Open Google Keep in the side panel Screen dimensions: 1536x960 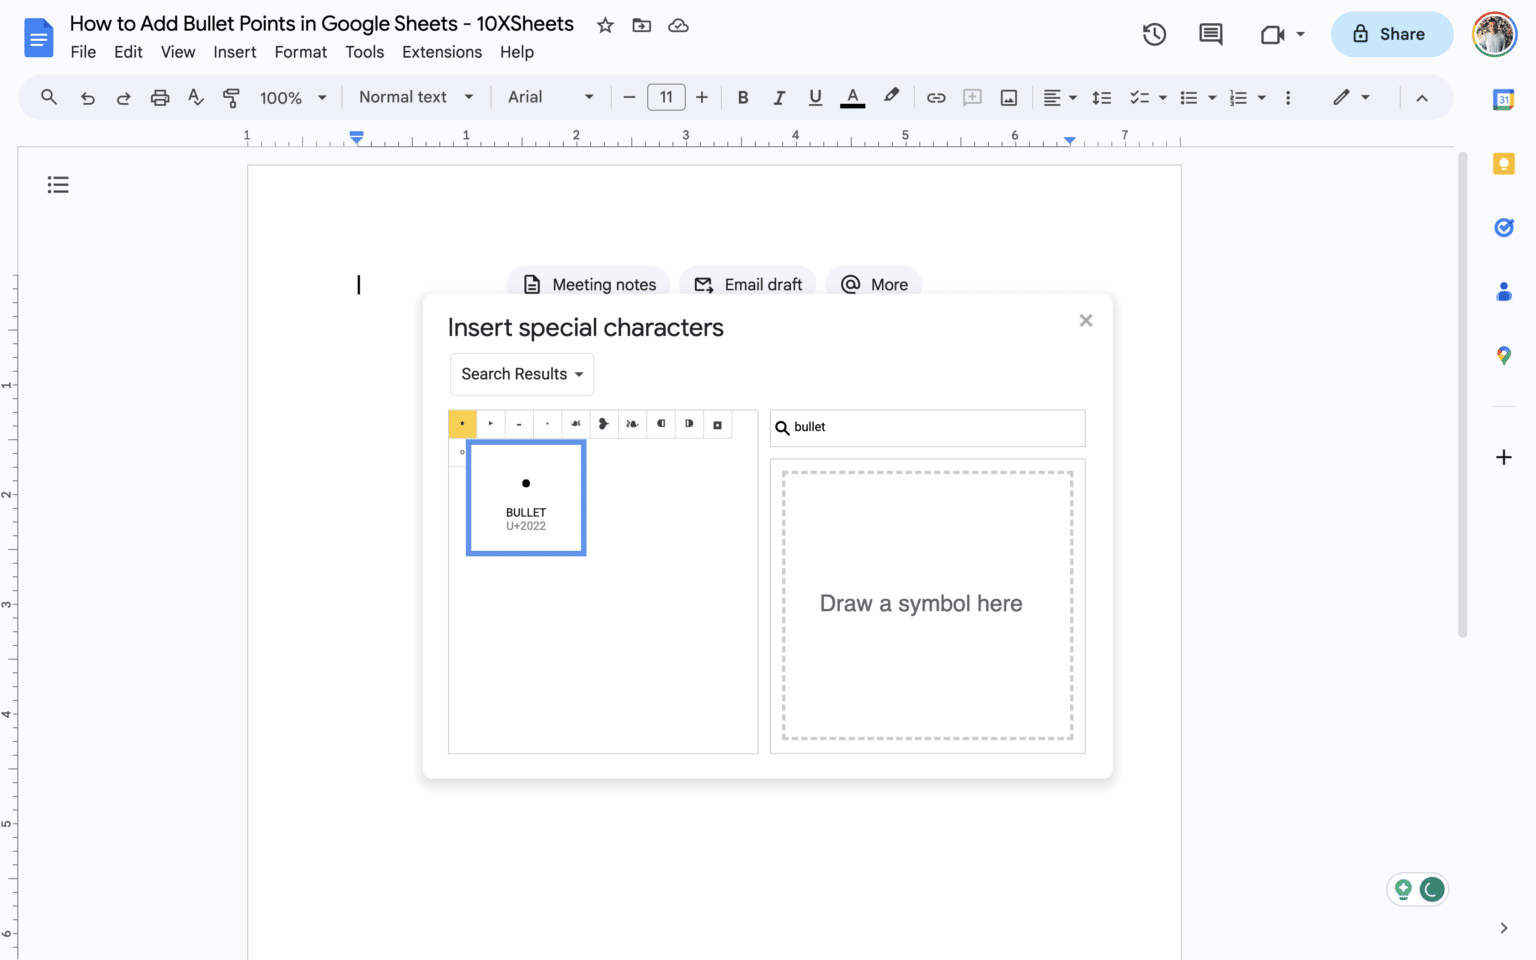tap(1504, 163)
